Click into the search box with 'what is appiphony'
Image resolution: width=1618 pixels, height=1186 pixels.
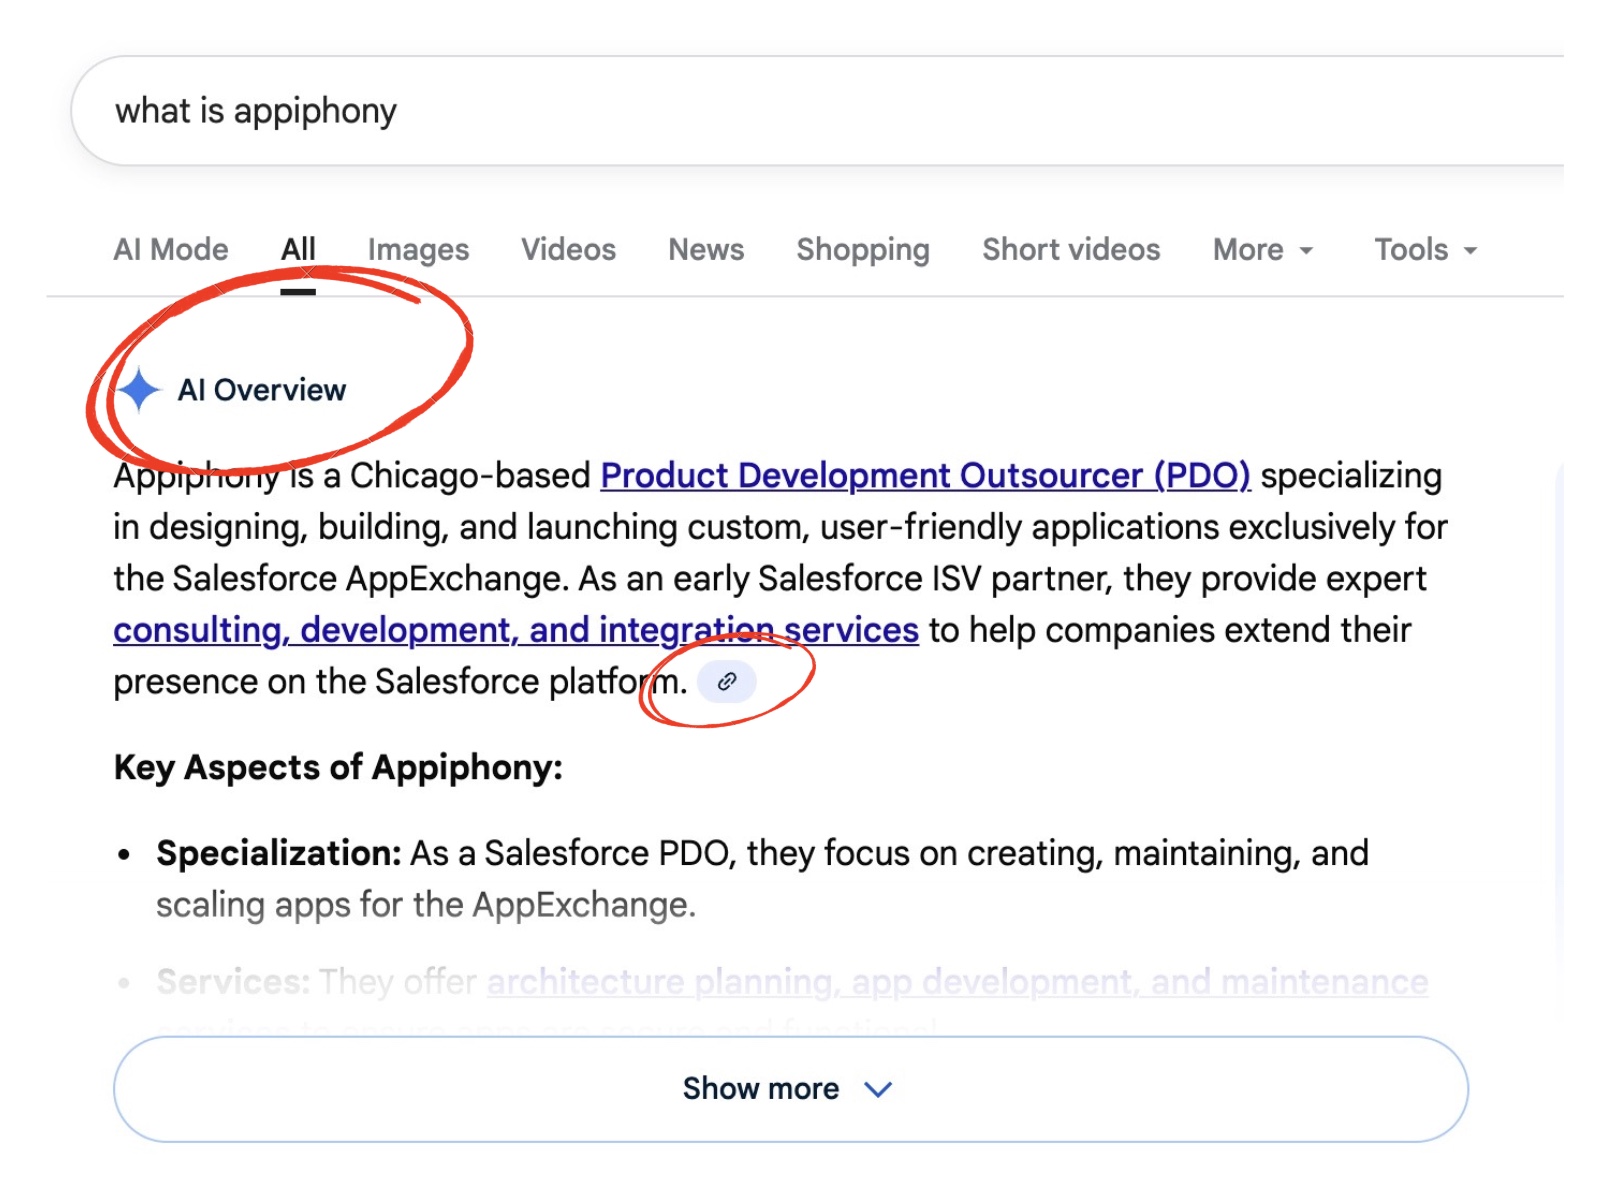[x=700, y=111]
